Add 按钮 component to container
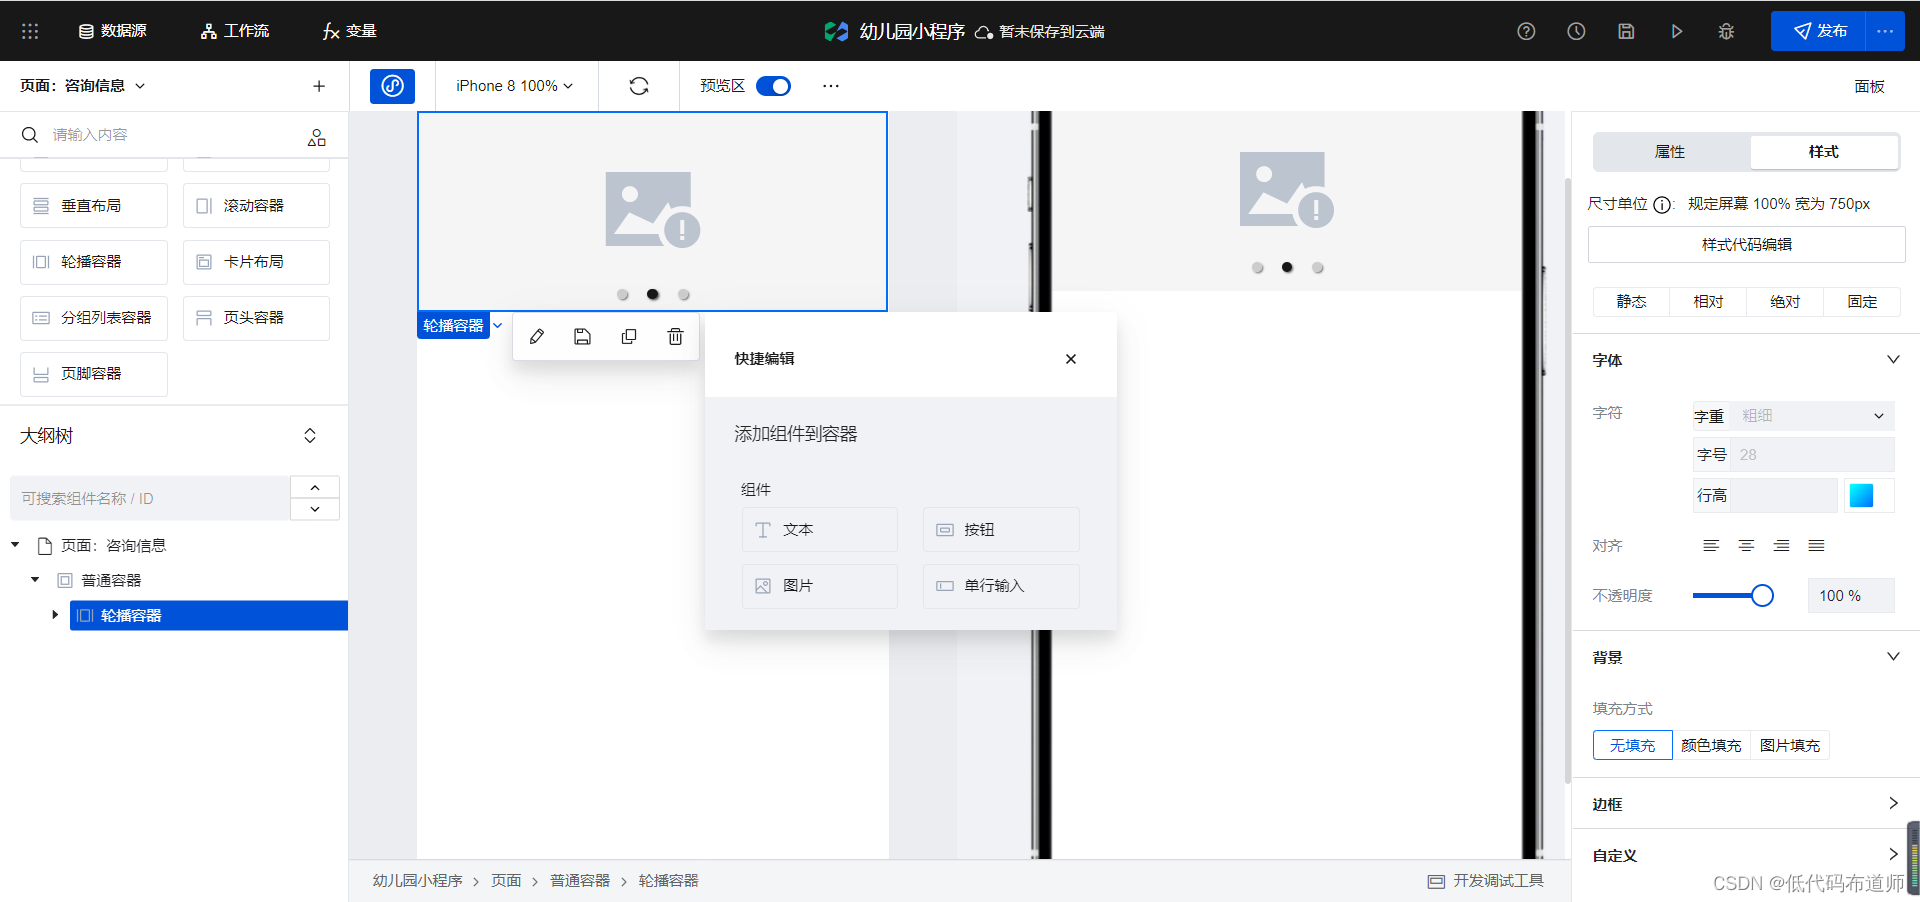Image resolution: width=1920 pixels, height=902 pixels. tap(1001, 529)
